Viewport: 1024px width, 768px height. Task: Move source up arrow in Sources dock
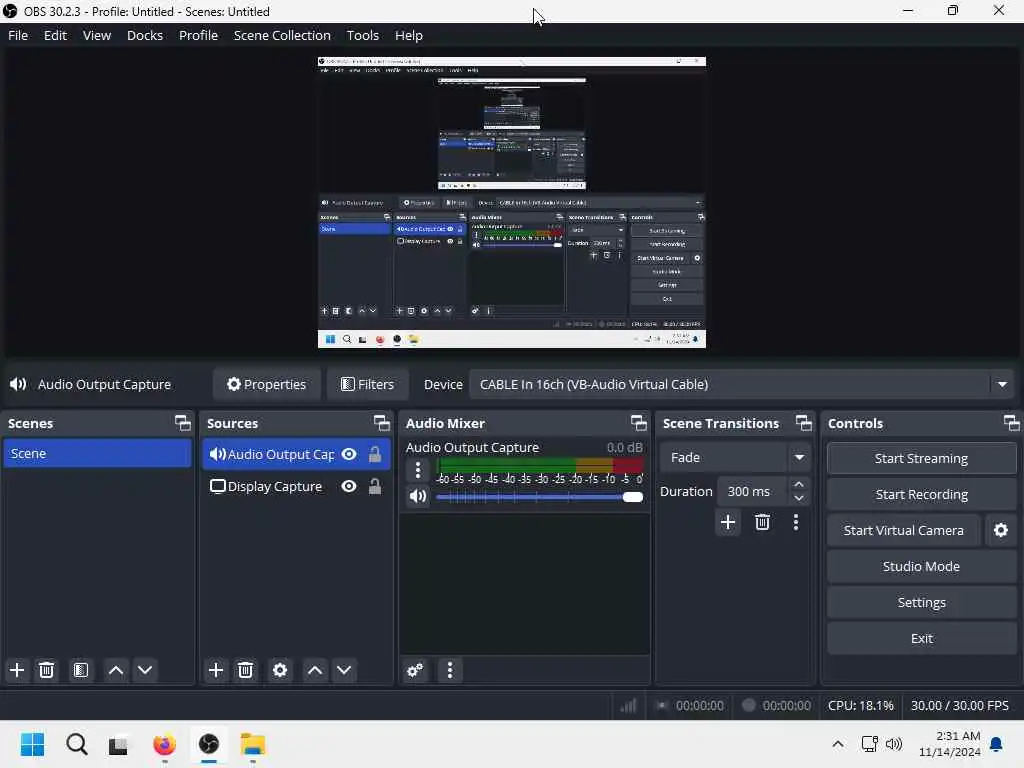coord(315,670)
